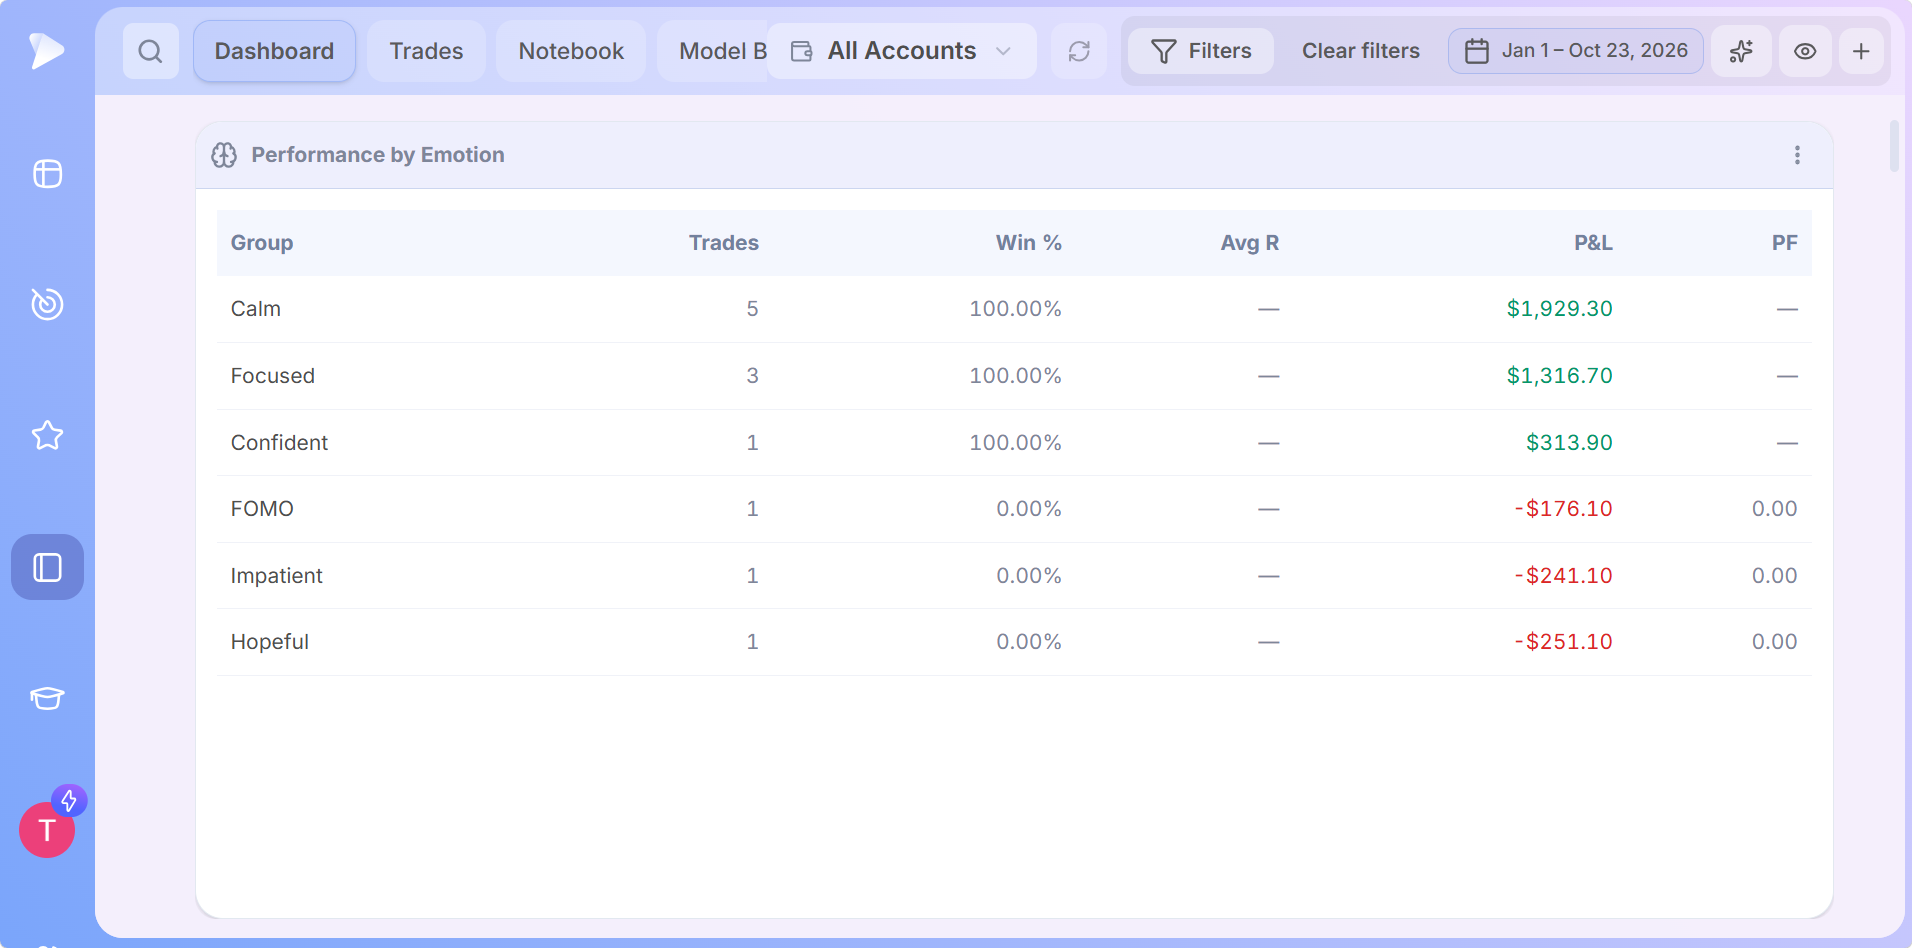This screenshot has width=1912, height=948.
Task: Switch to the Trades tab
Action: [426, 51]
